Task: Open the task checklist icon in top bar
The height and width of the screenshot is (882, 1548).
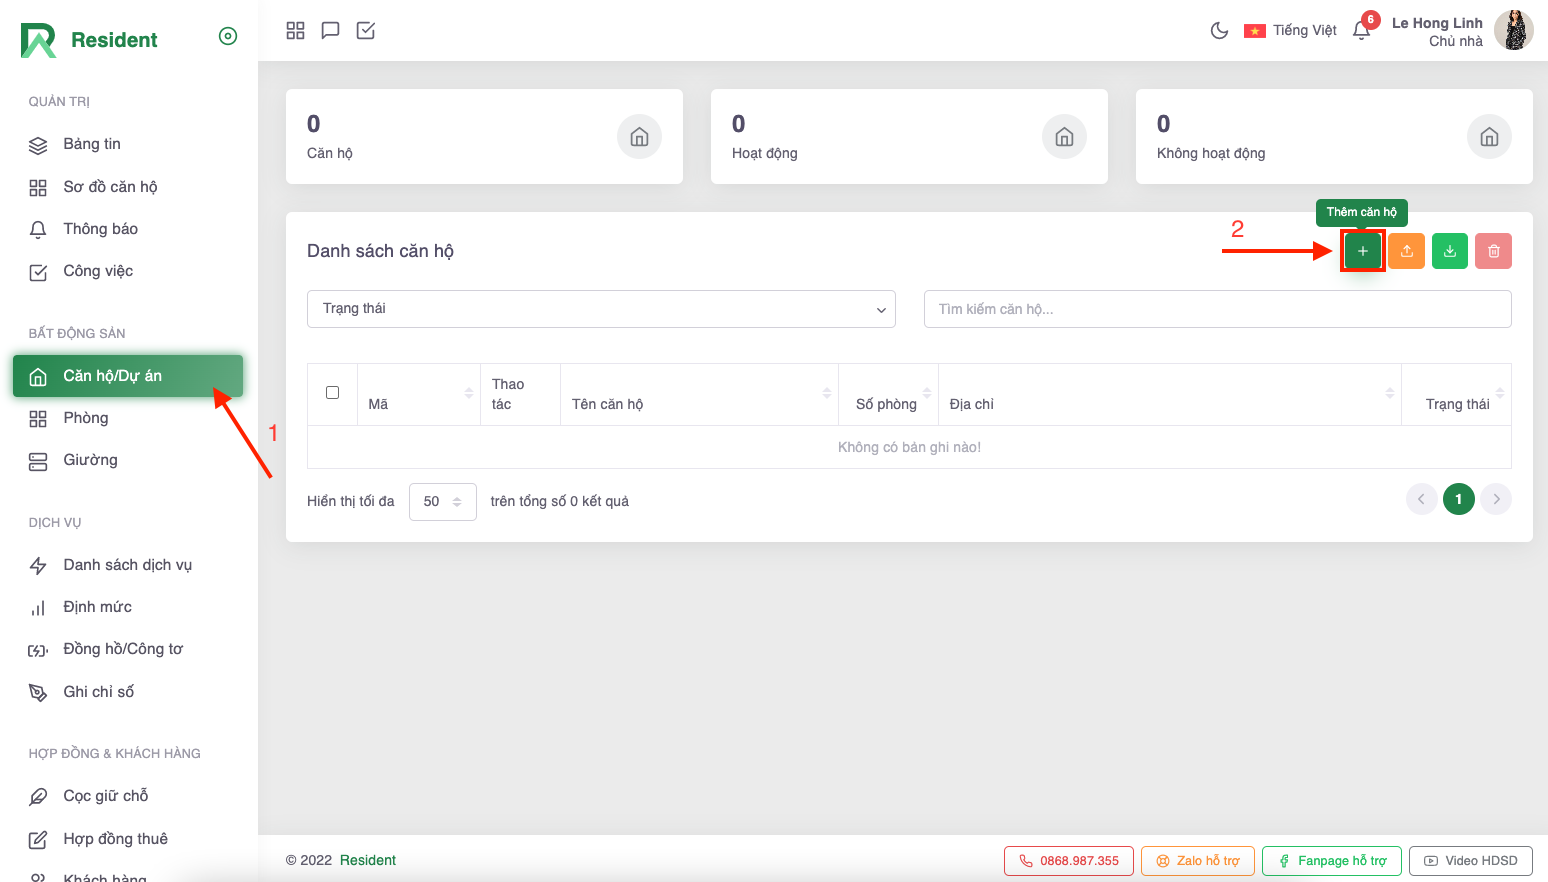Action: click(x=366, y=31)
